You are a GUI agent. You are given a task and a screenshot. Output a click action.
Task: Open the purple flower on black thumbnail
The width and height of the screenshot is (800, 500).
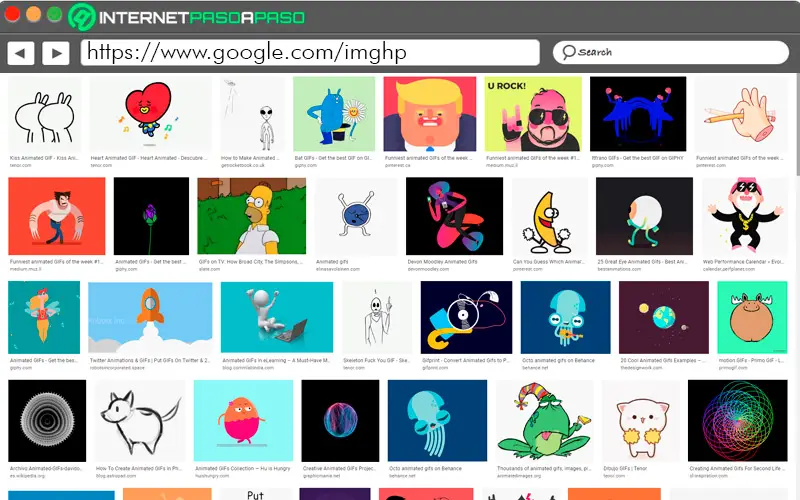point(151,216)
